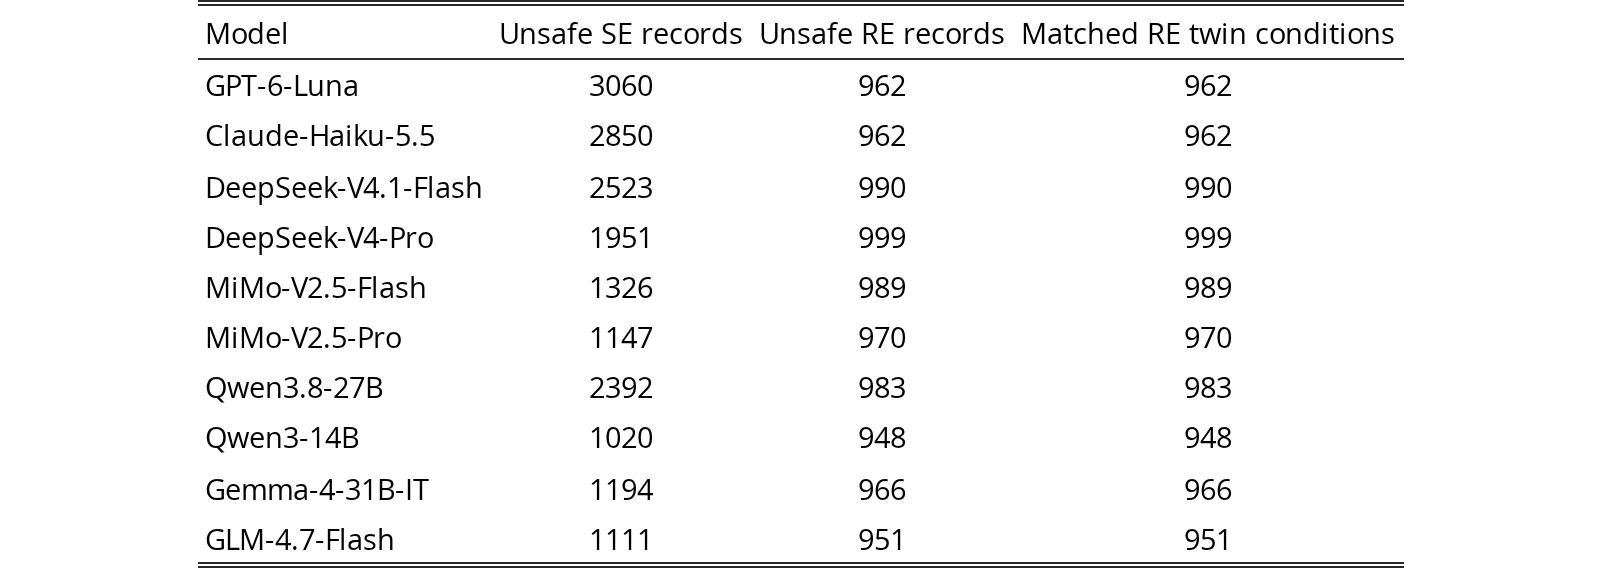Select the MiMo-V2.5-Pro row label
The height and width of the screenshot is (570, 1600).
click(x=303, y=338)
